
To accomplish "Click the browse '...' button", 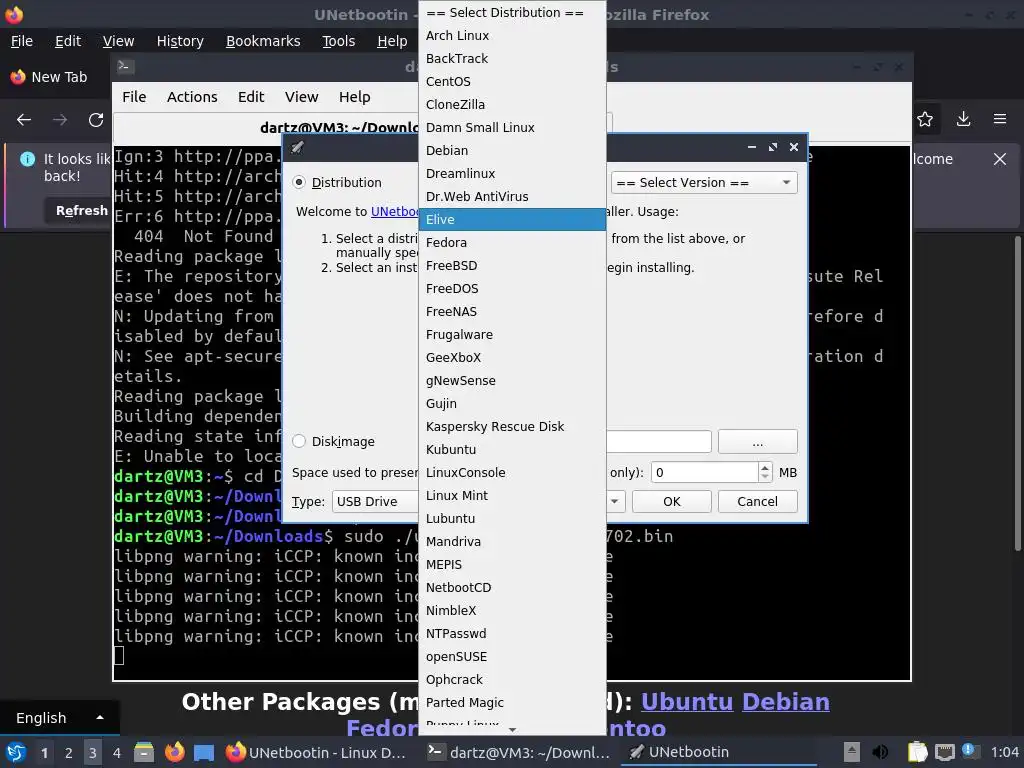I will (x=757, y=442).
